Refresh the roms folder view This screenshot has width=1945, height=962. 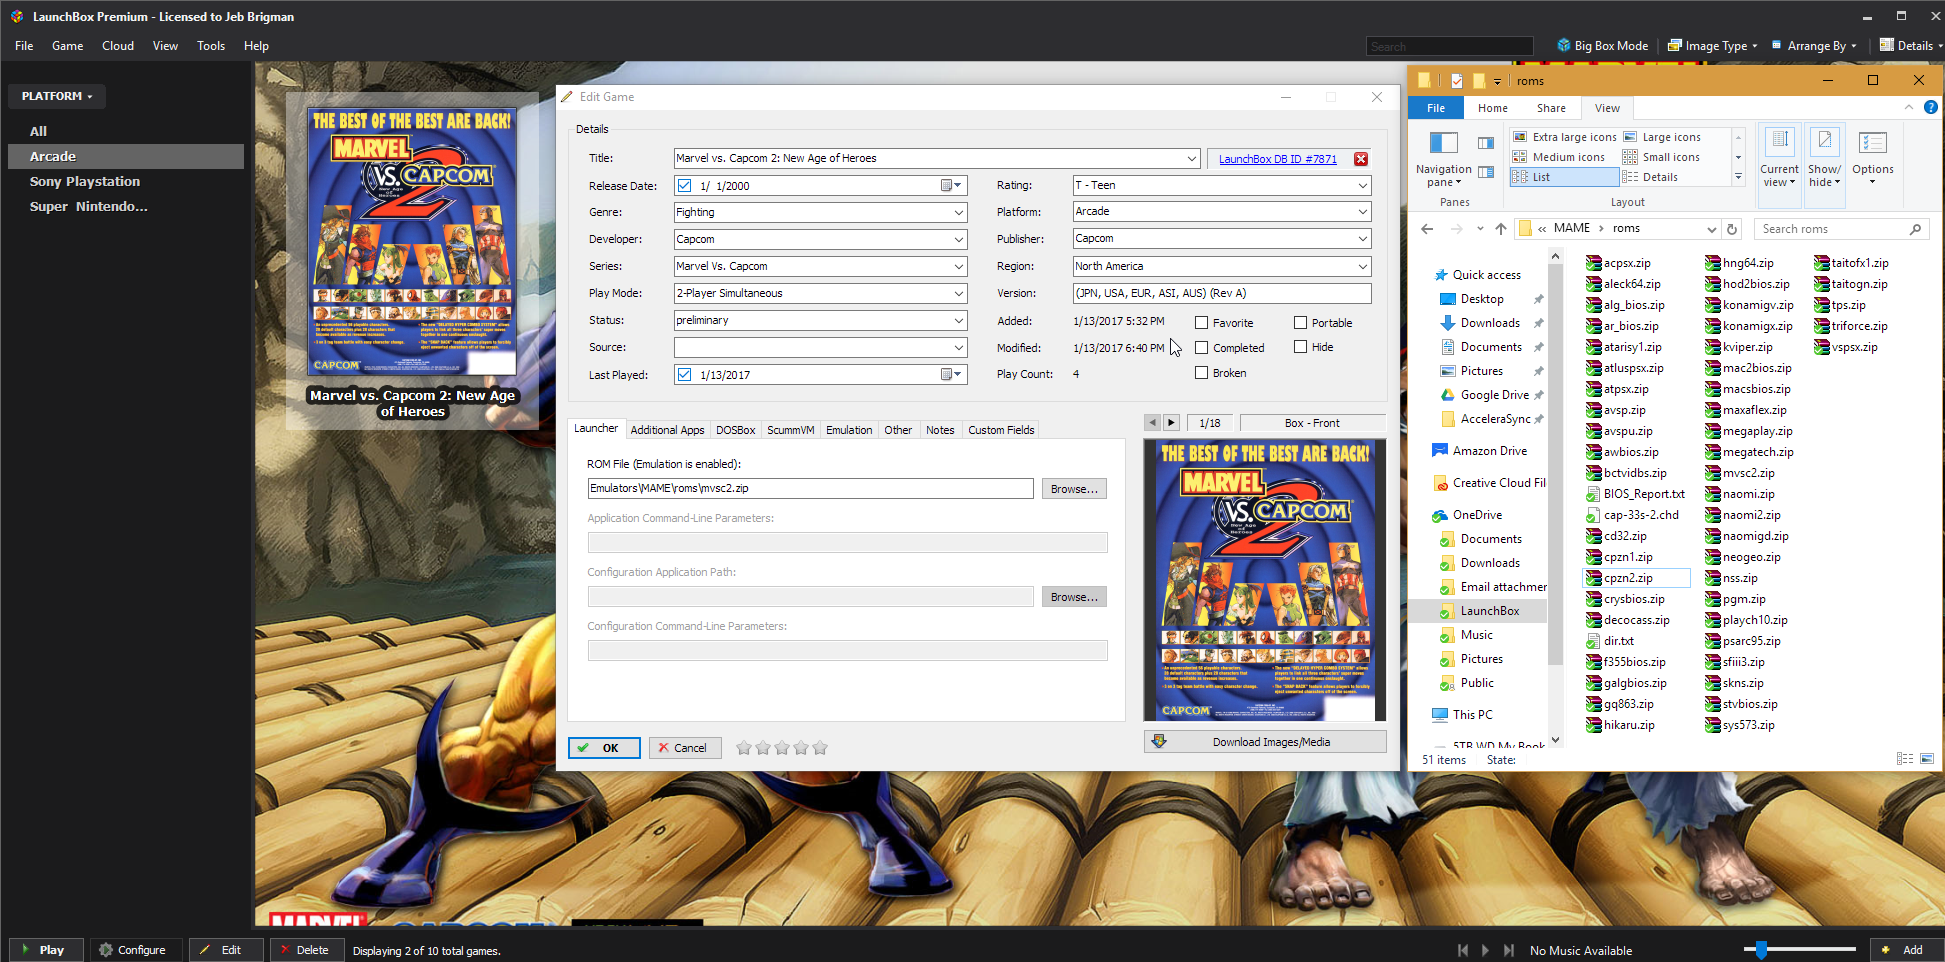(x=1732, y=229)
